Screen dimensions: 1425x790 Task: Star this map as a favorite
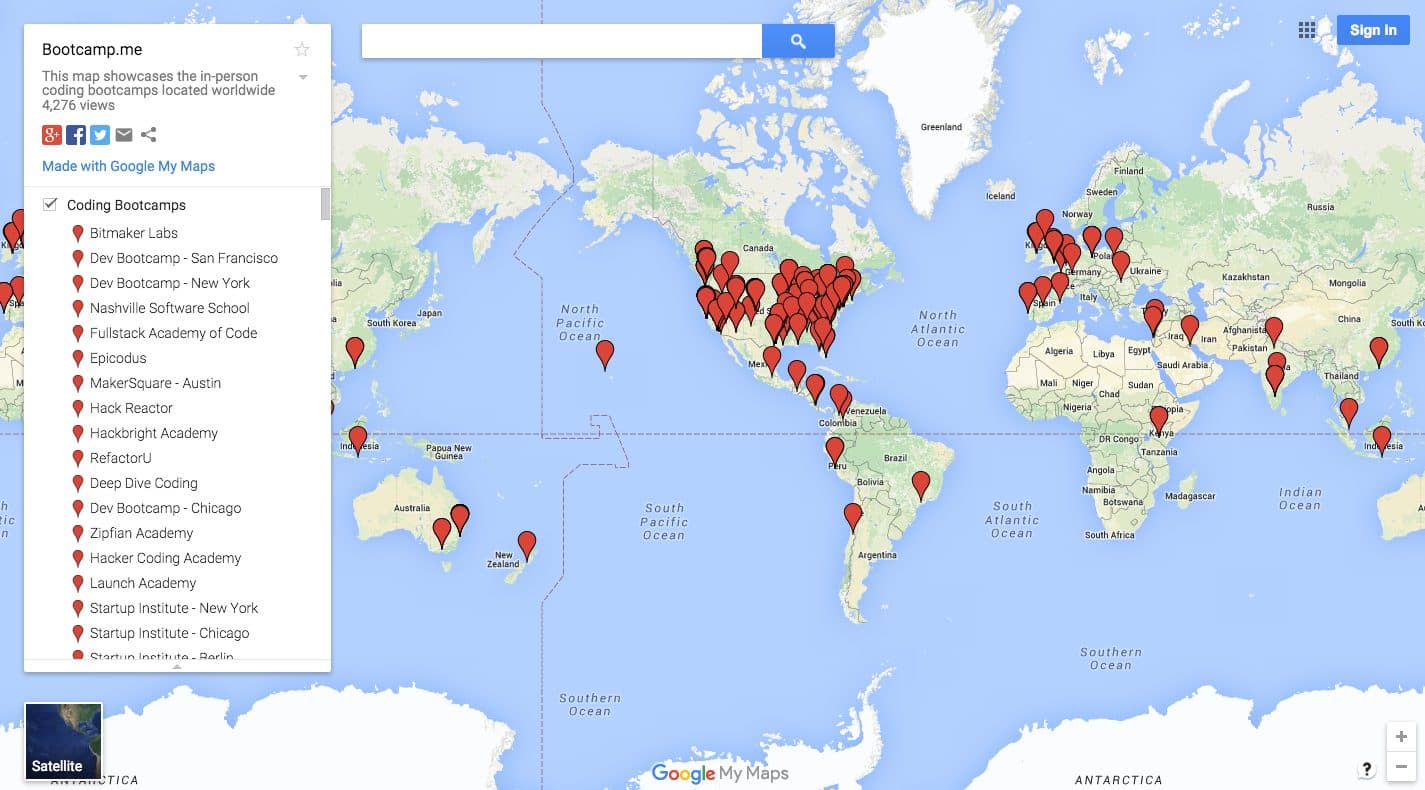click(301, 48)
